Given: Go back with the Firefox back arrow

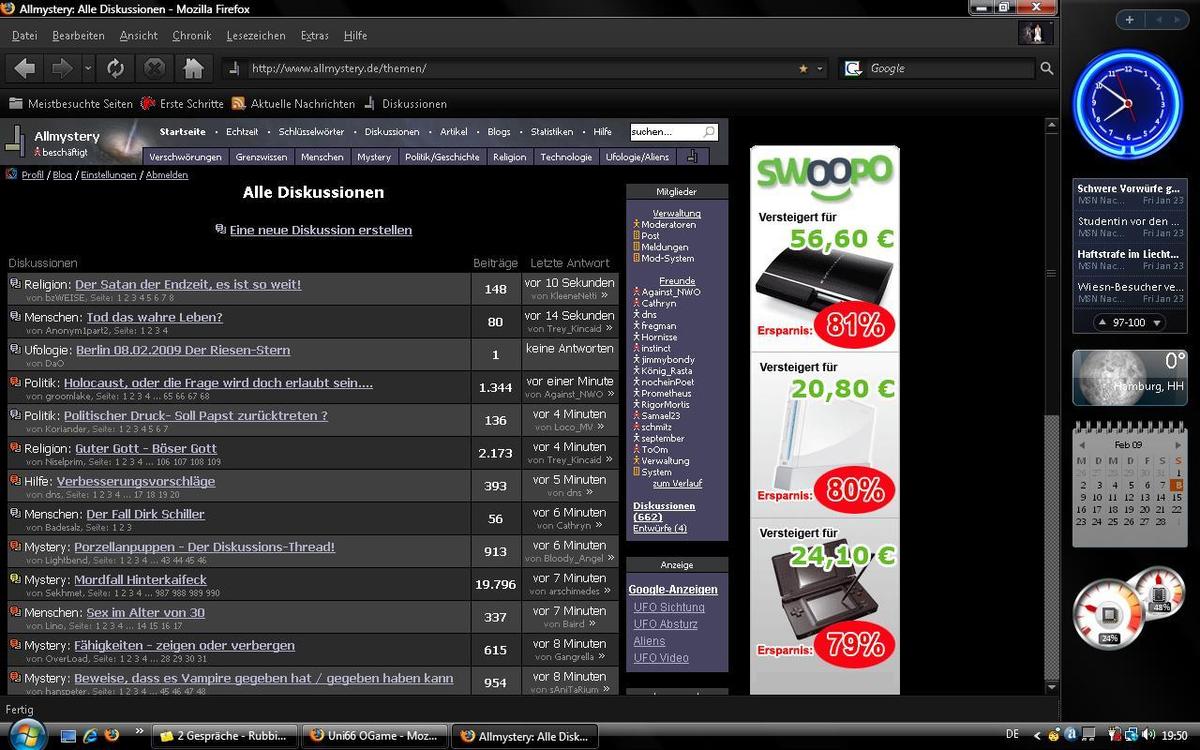Looking at the screenshot, I should pos(25,68).
